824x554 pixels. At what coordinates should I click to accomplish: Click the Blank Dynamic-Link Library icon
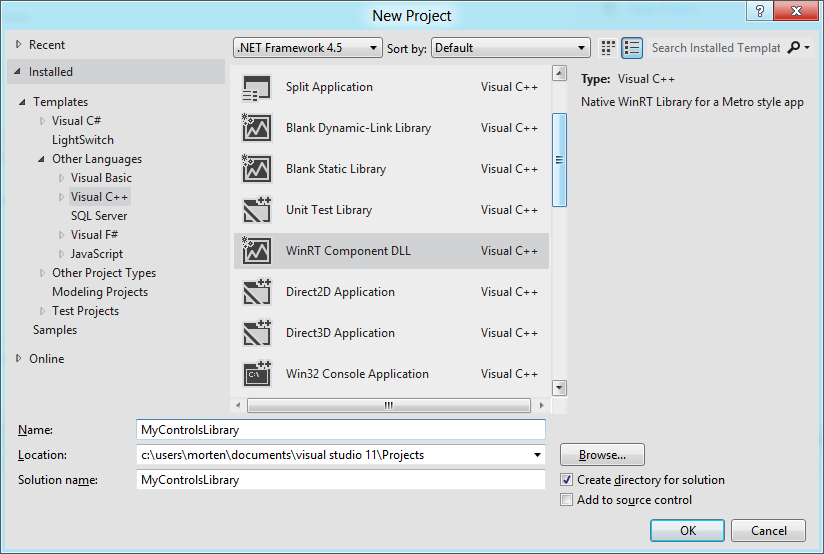click(256, 128)
